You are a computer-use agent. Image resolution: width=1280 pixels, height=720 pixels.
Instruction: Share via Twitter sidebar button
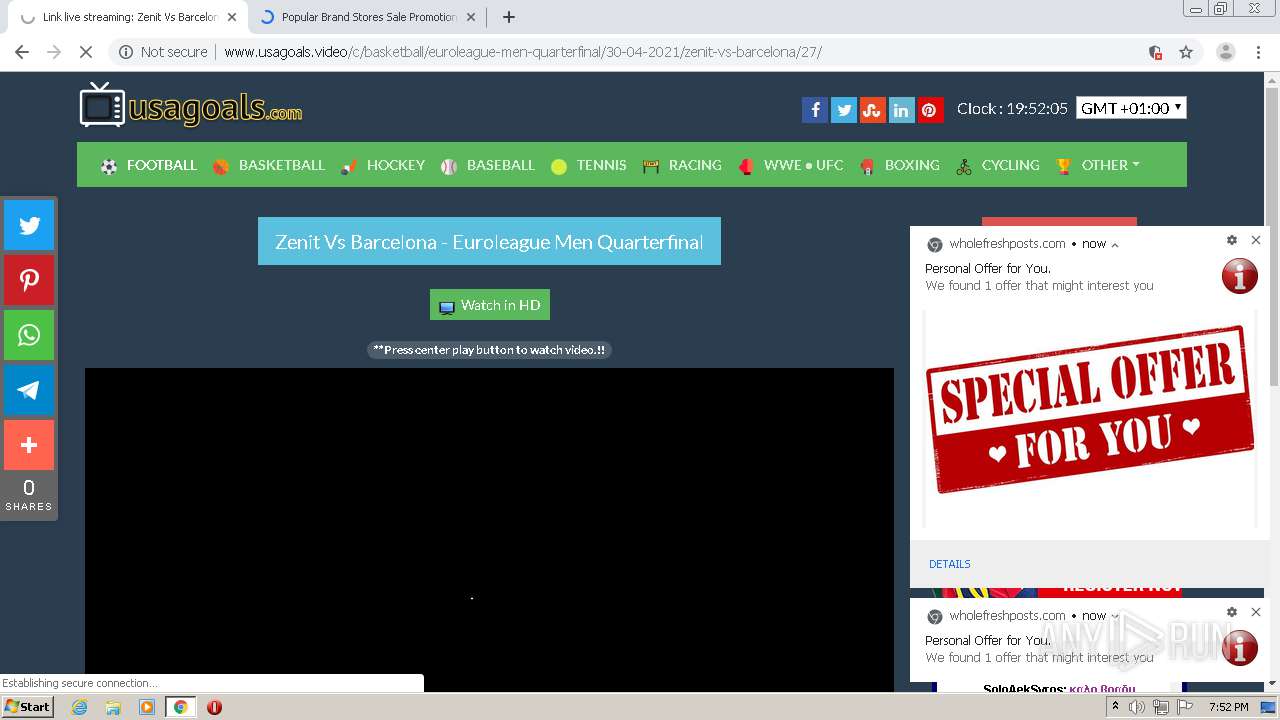click(x=29, y=225)
